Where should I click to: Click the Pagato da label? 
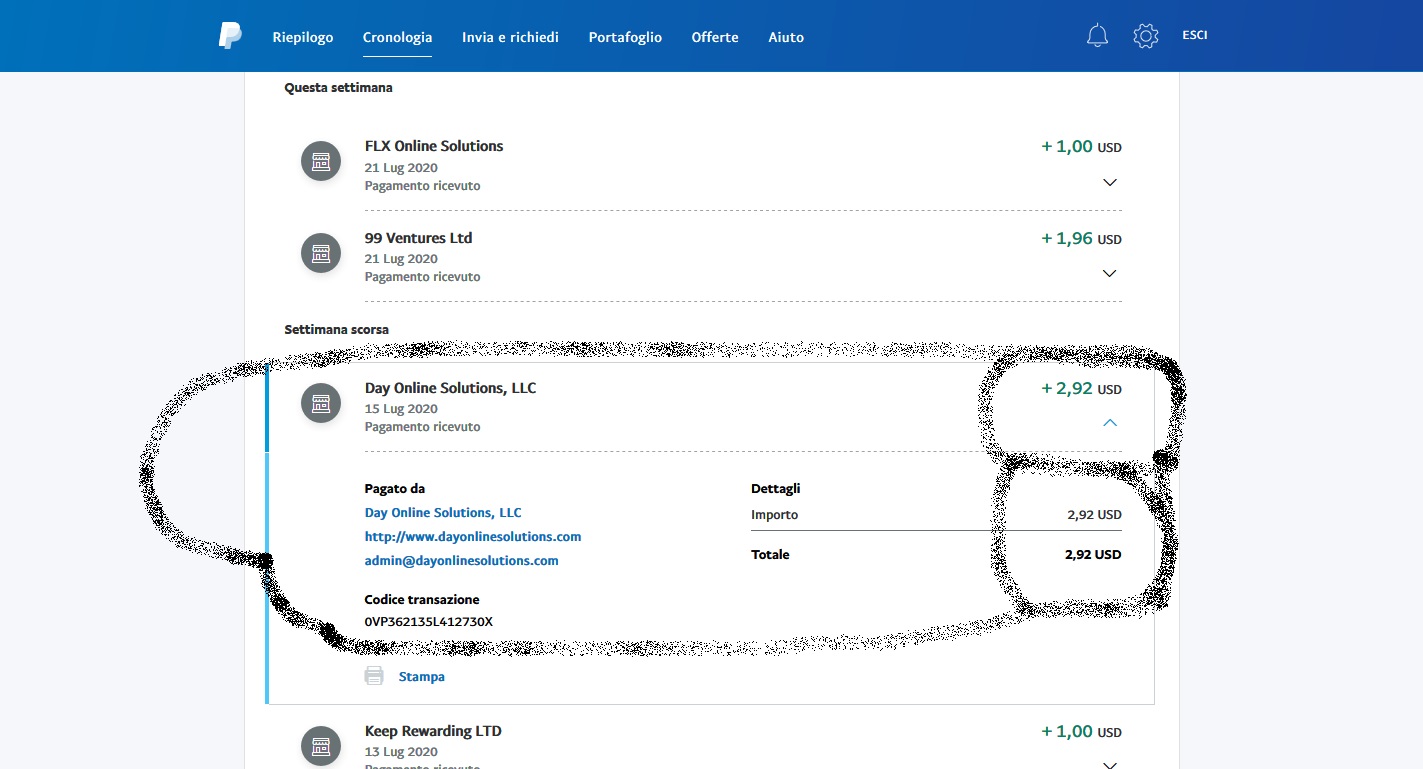395,489
